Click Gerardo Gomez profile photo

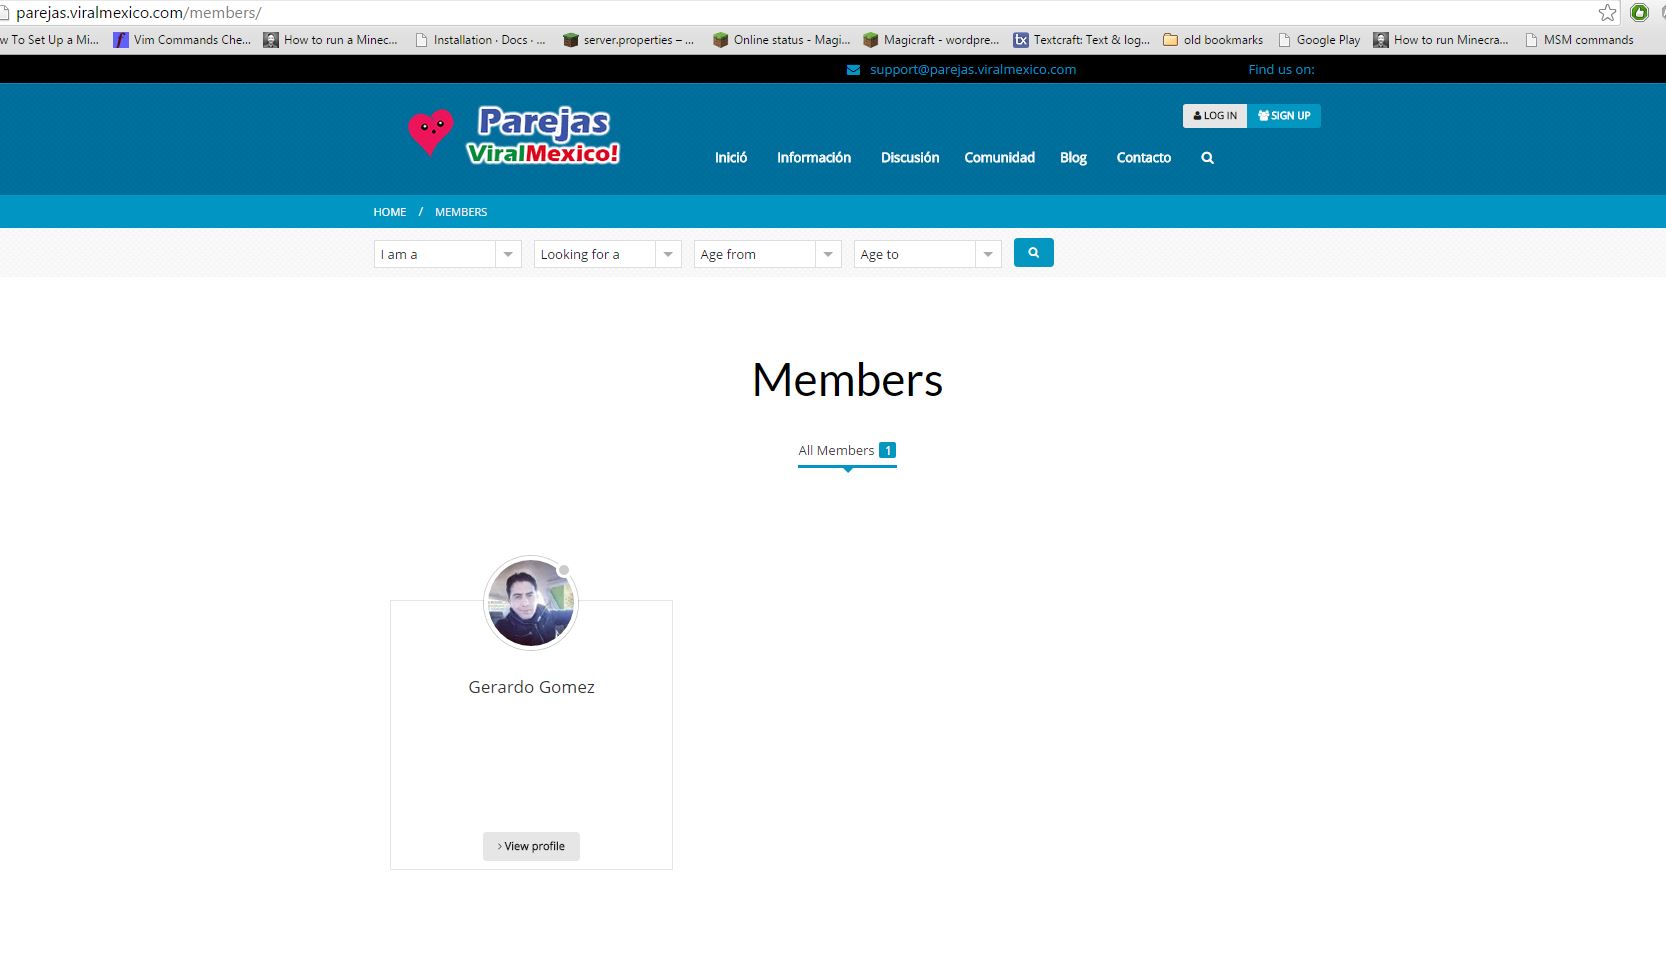[x=531, y=603]
